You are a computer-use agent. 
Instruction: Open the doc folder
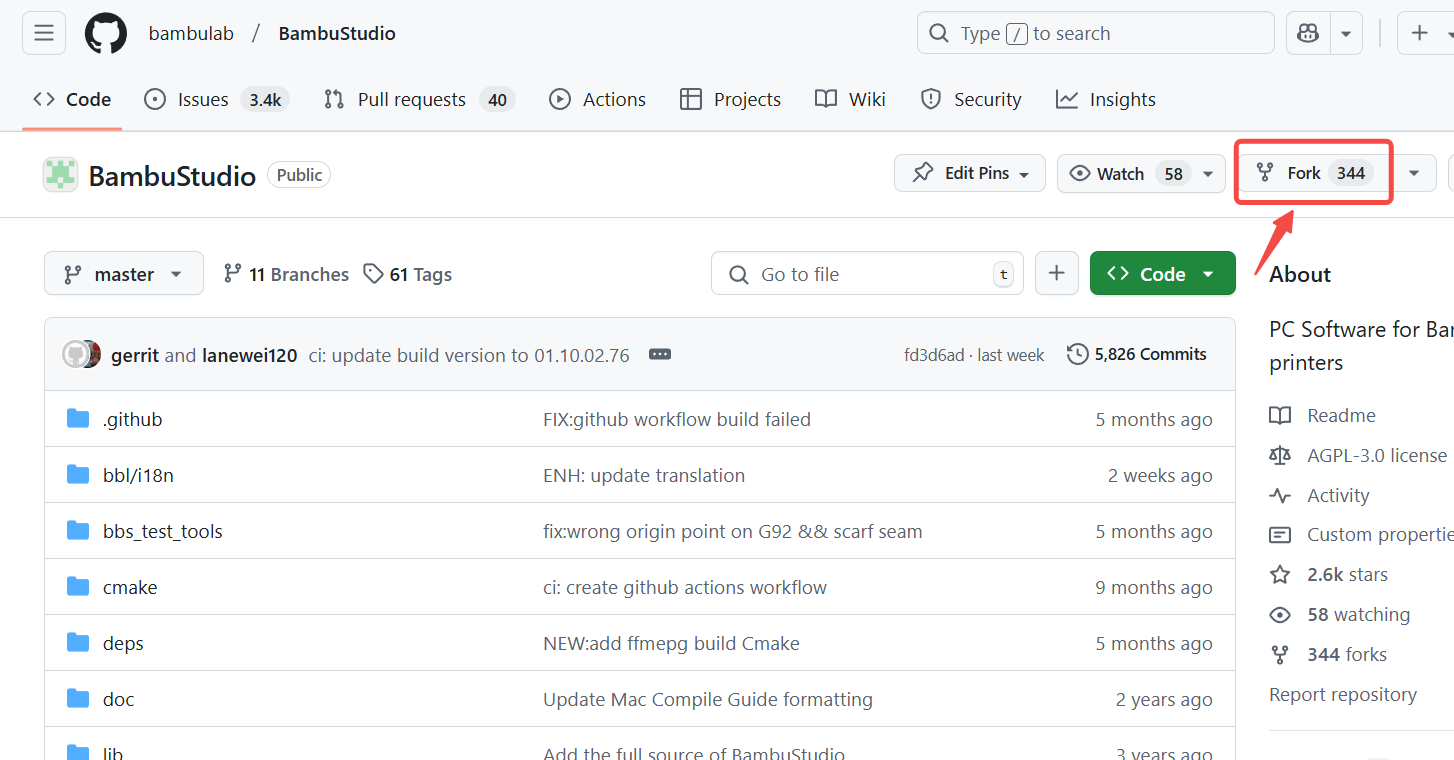click(118, 699)
